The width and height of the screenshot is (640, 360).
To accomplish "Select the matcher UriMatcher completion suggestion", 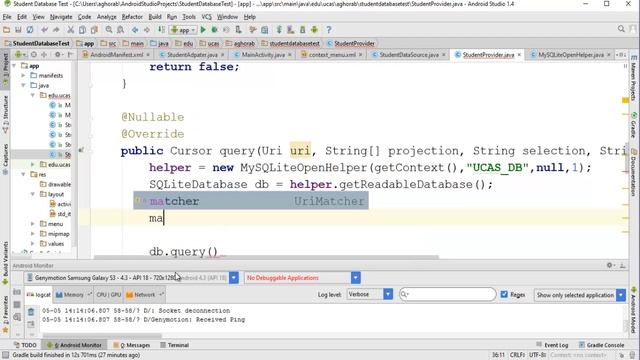I will pyautogui.click(x=251, y=201).
